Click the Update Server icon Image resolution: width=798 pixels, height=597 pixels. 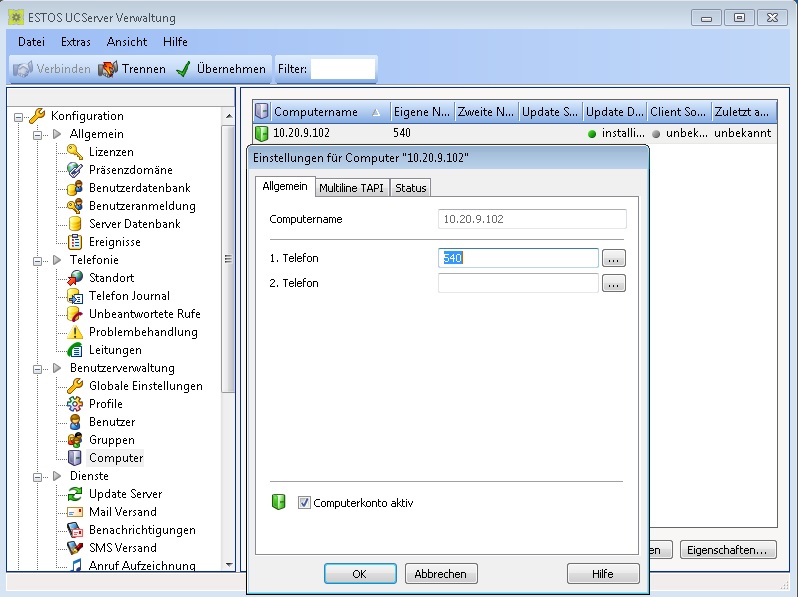tap(74, 494)
